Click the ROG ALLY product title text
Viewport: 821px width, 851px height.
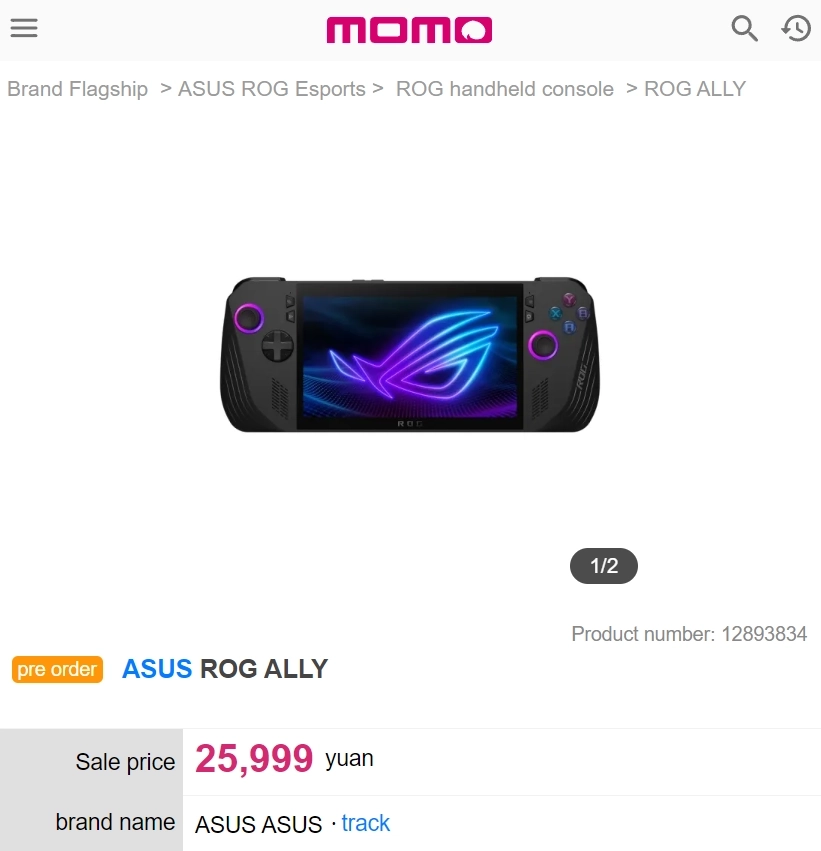point(264,669)
